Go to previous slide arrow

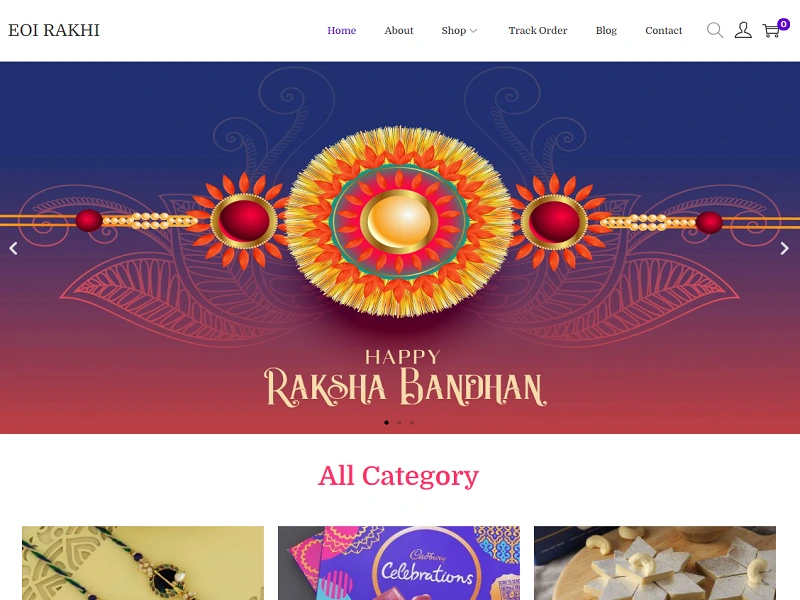[x=13, y=248]
